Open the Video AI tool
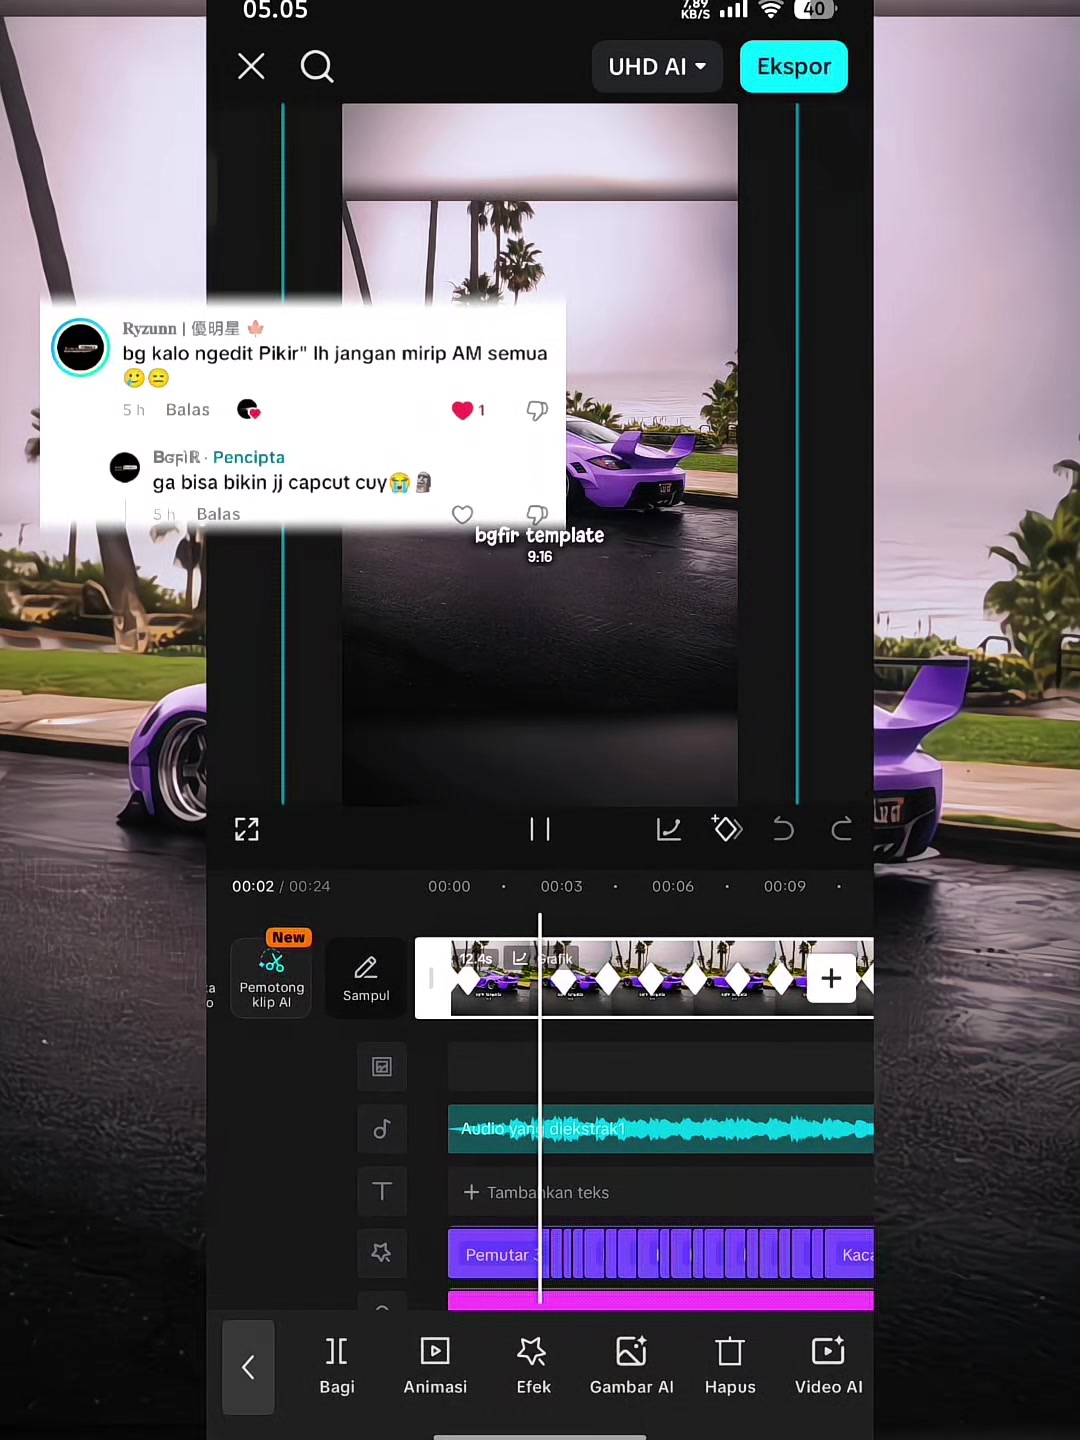Viewport: 1080px width, 1440px height. [828, 1366]
